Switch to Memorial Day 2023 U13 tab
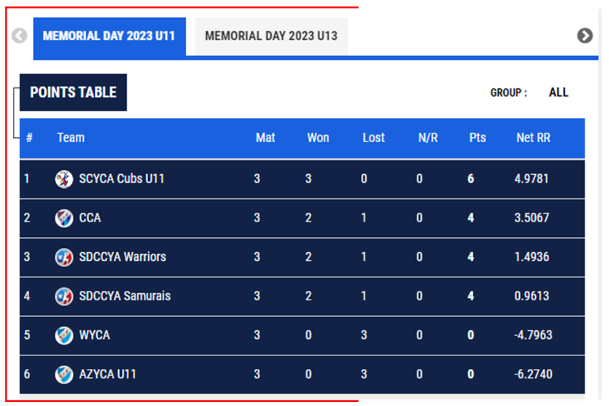This screenshot has height=406, width=609. click(271, 36)
